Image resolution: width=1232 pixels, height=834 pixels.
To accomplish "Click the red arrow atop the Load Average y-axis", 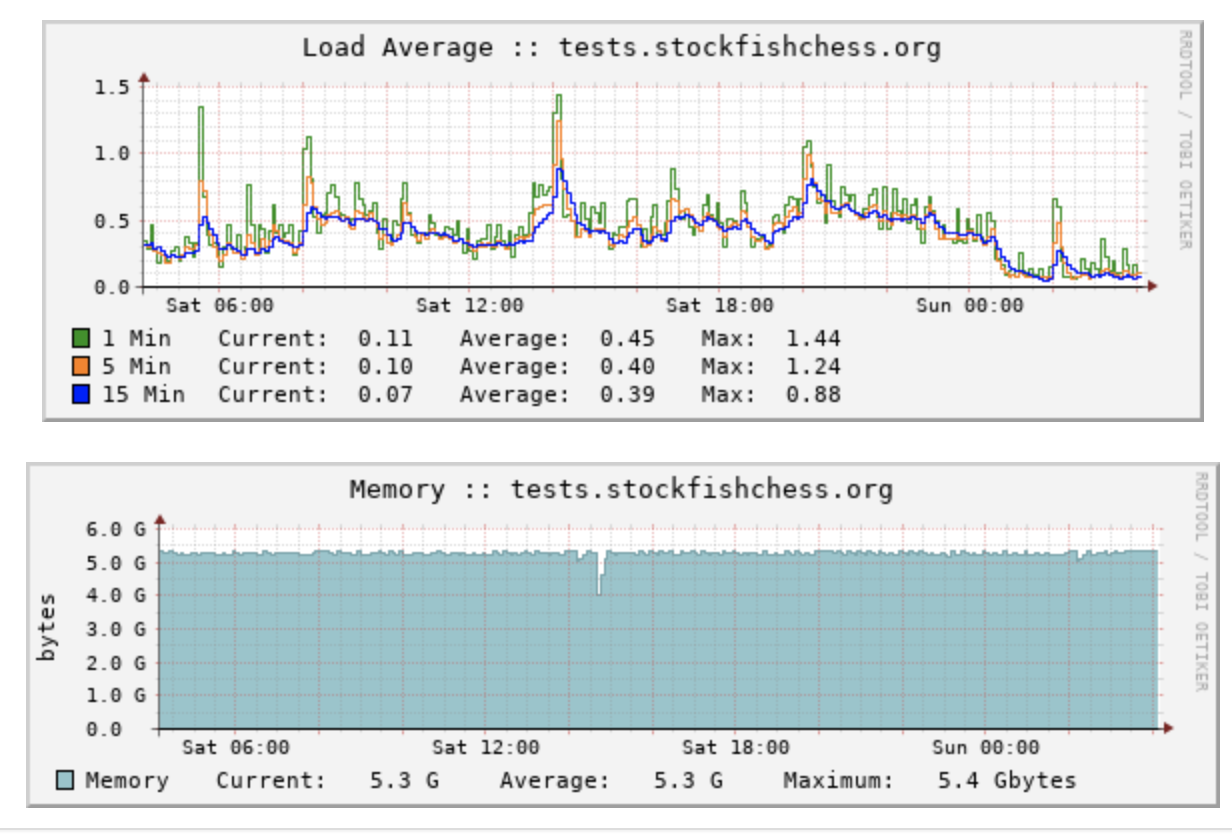I will coord(146,74).
